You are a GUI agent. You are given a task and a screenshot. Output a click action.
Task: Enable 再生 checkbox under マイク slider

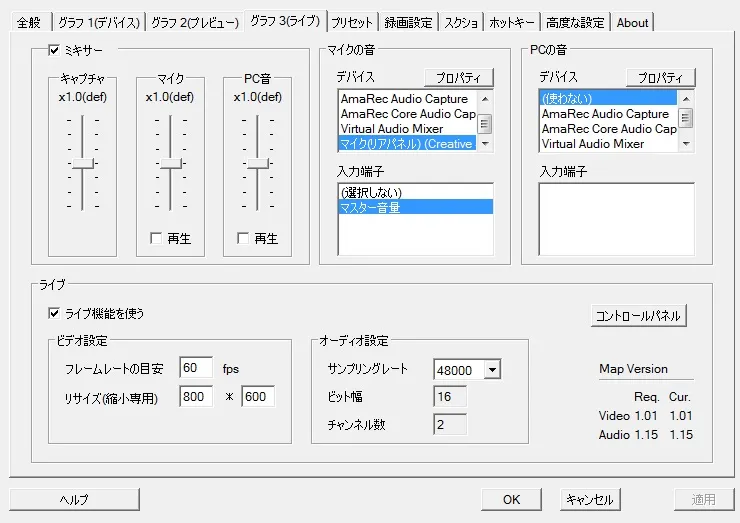155,239
